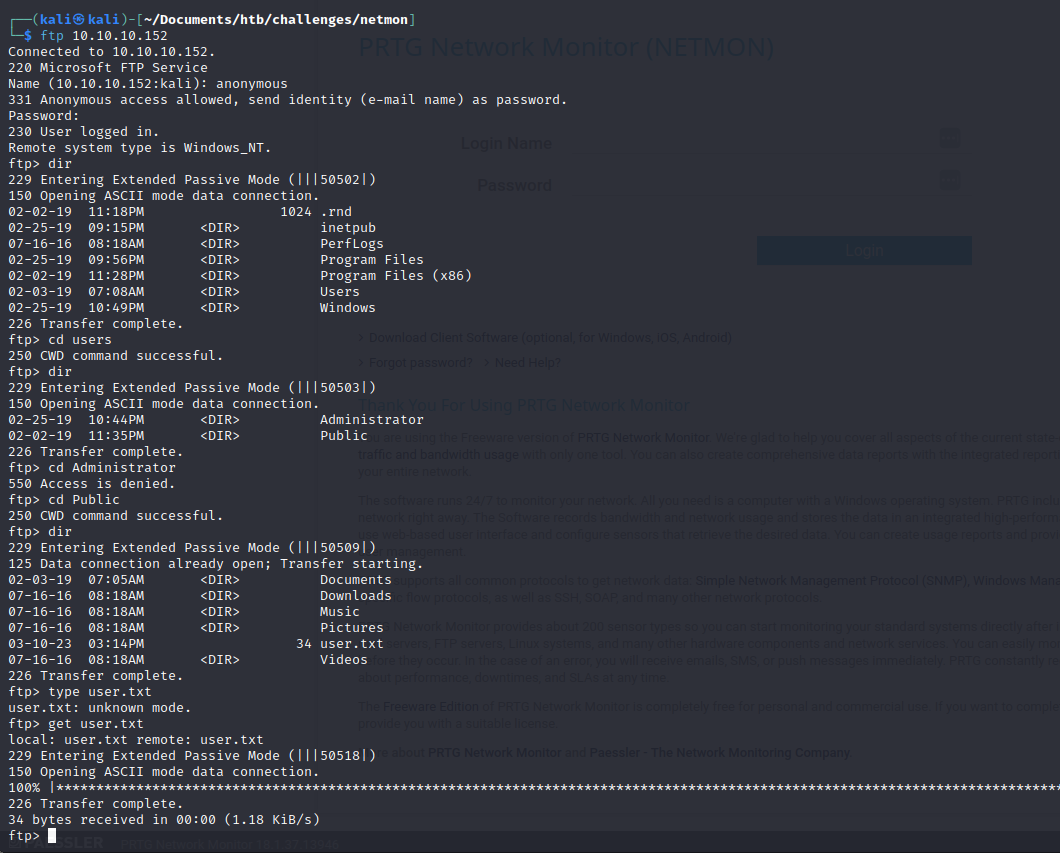Click the Windows directory entry
The width and height of the screenshot is (1060, 853).
(347, 308)
